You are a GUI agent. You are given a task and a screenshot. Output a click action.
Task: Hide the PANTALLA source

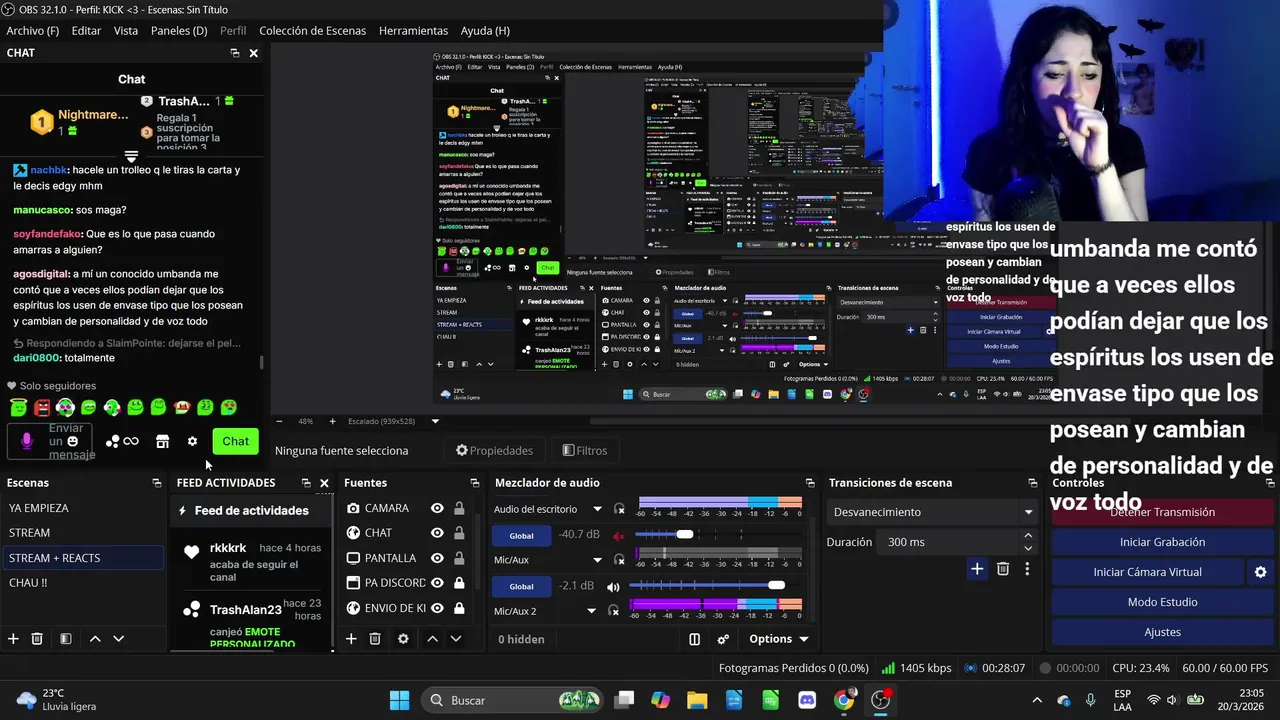437,558
